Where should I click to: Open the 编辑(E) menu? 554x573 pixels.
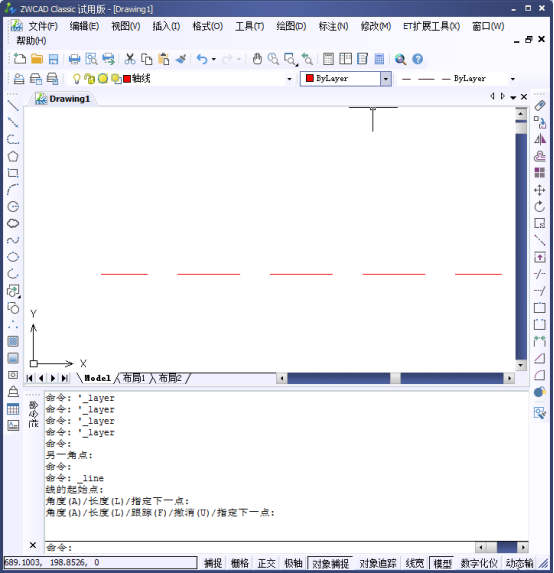[x=84, y=26]
